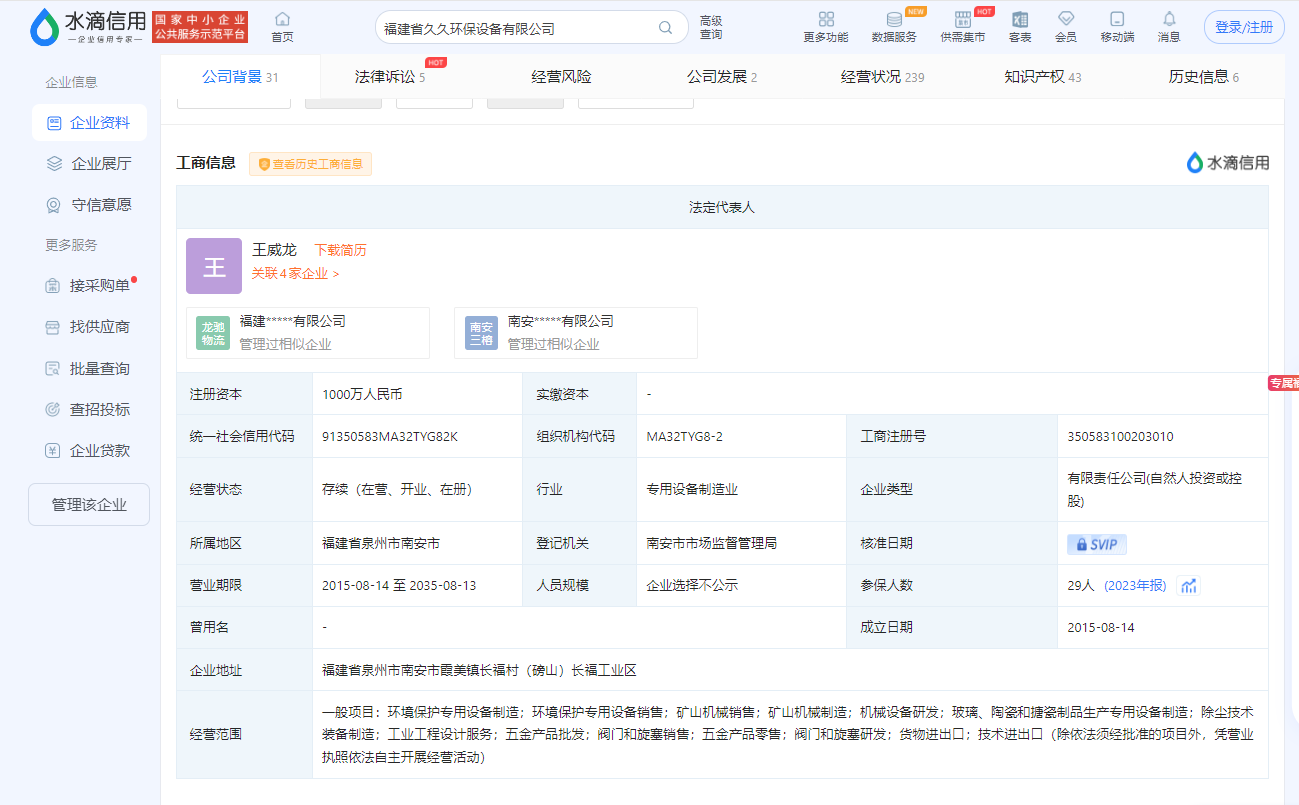Click the 南安三福 company logo
This screenshot has height=805, width=1299.
pyautogui.click(x=481, y=333)
